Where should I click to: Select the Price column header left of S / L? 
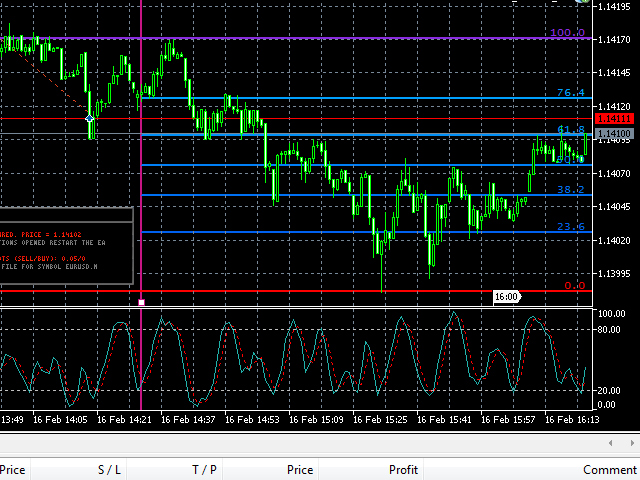tap(12, 470)
